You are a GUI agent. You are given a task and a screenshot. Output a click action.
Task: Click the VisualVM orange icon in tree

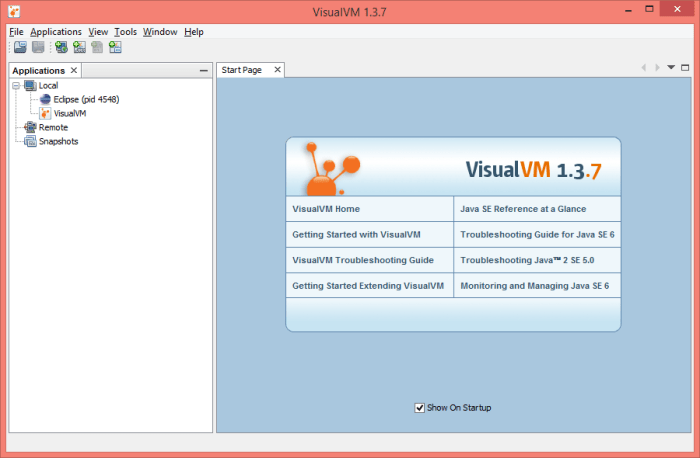coord(45,113)
